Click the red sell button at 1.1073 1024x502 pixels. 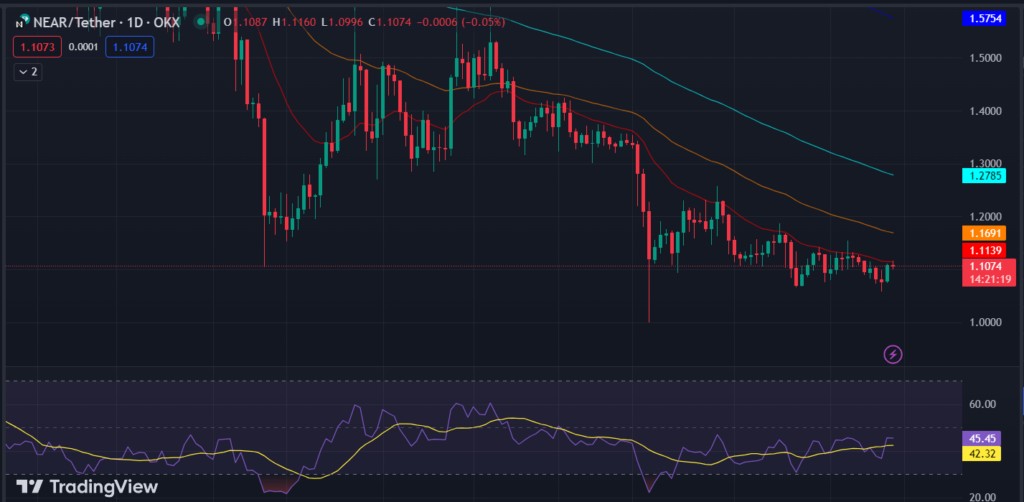(38, 47)
